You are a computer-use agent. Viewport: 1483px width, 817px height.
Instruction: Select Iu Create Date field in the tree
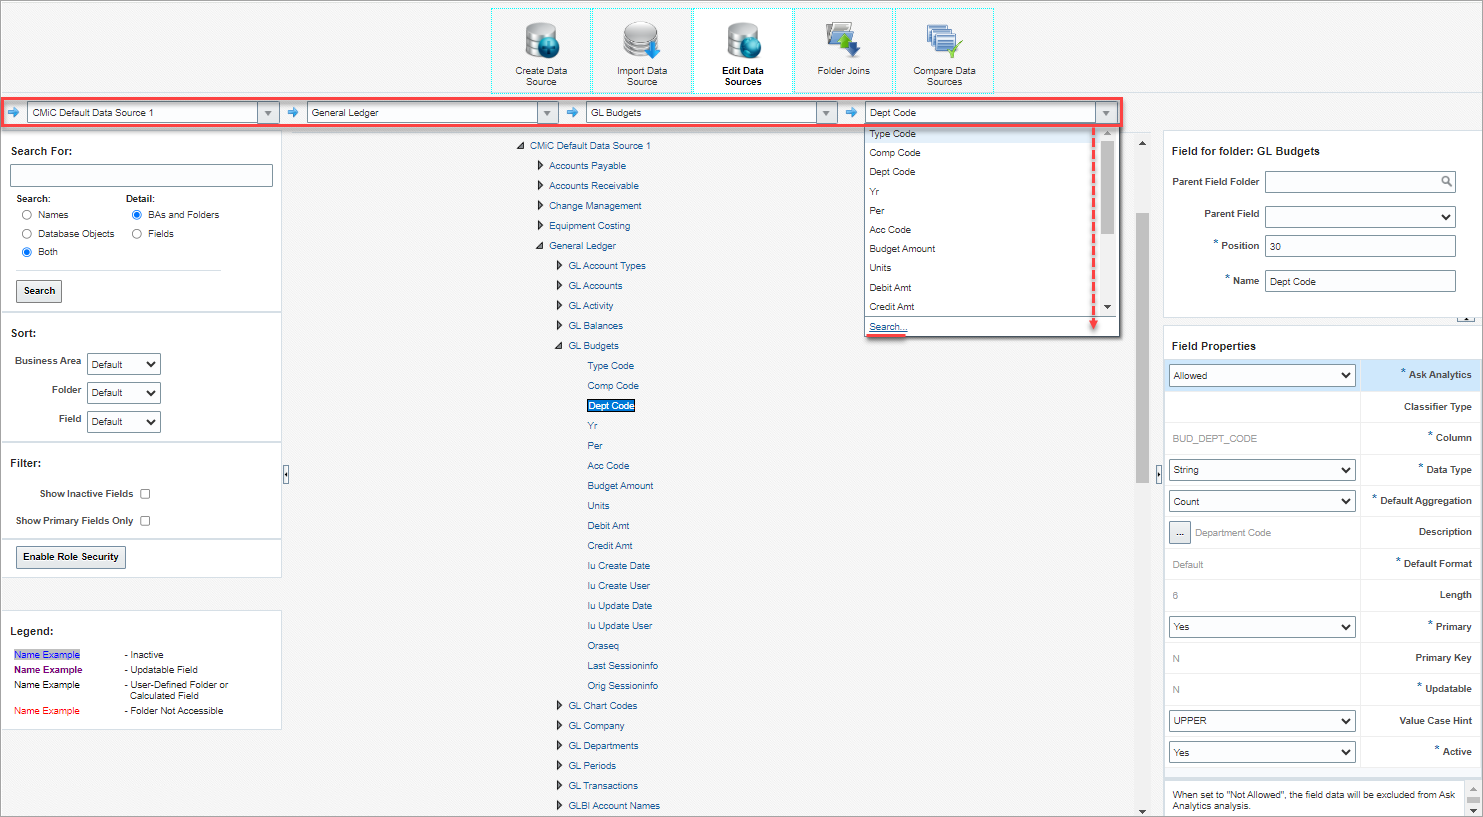point(618,566)
